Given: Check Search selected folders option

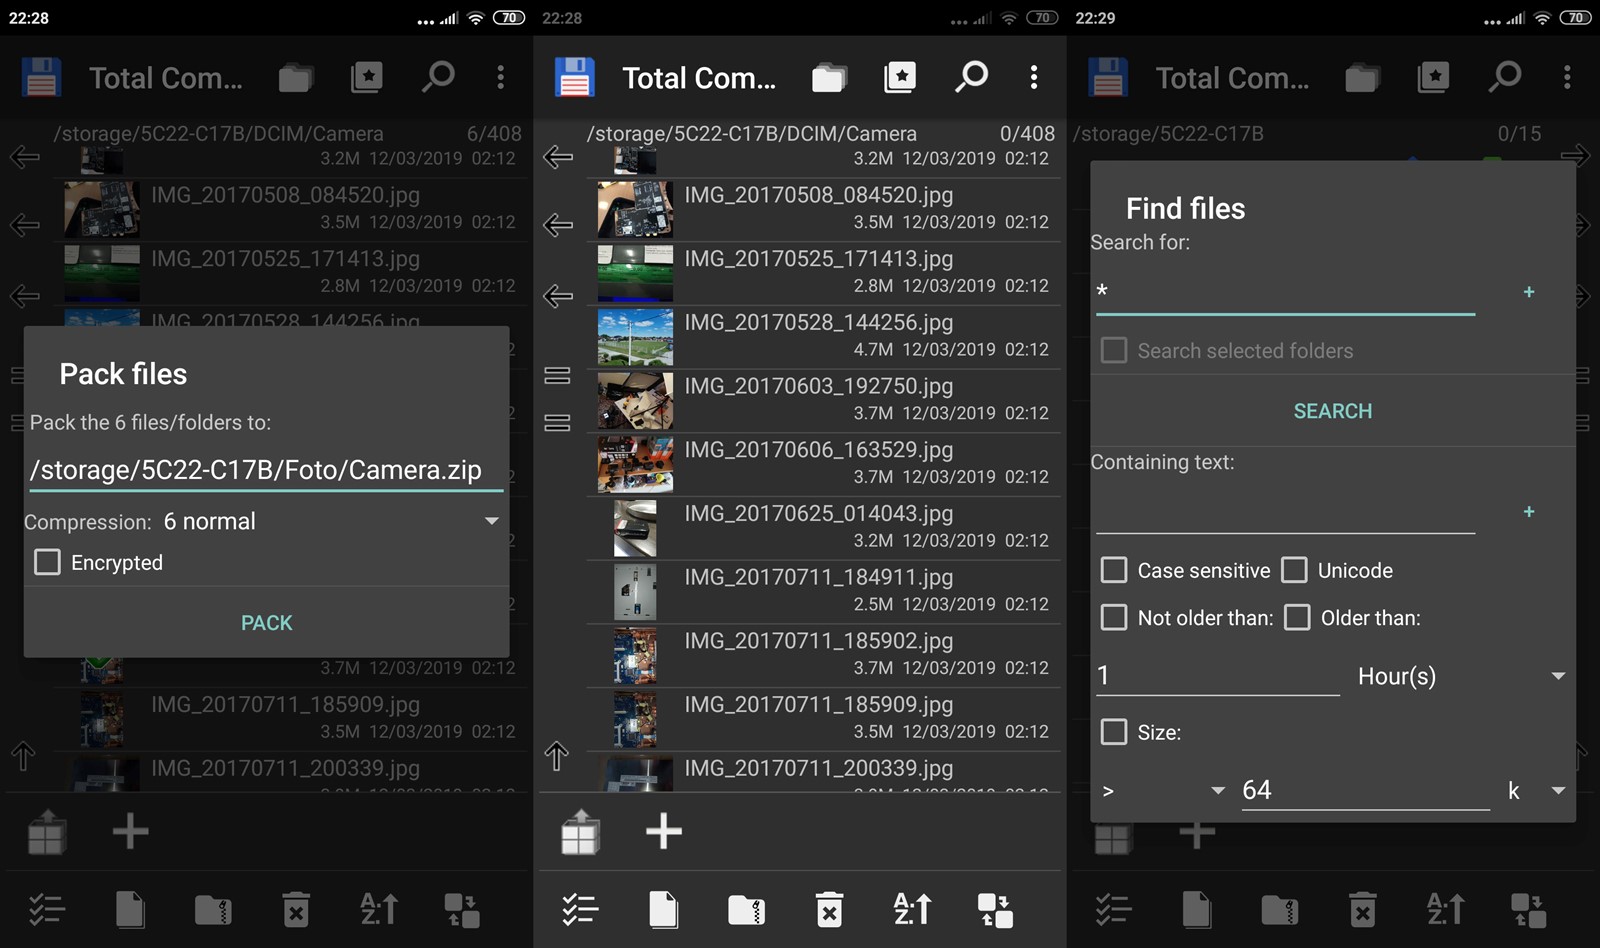Looking at the screenshot, I should pyautogui.click(x=1114, y=350).
